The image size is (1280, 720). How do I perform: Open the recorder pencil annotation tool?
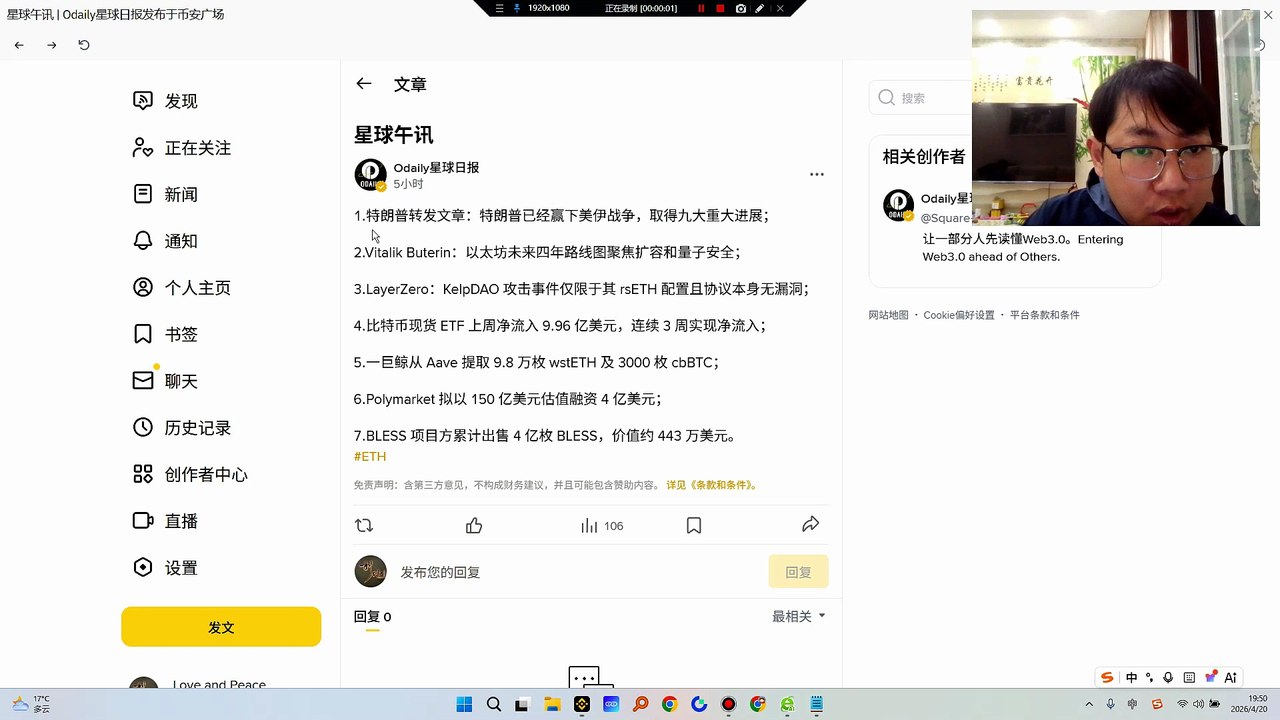point(760,8)
